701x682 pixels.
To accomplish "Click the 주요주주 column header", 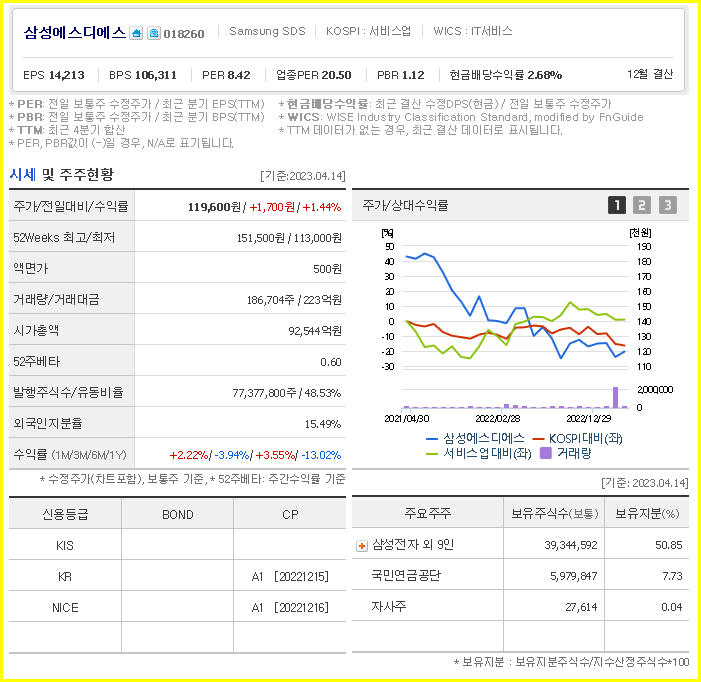I will (427, 513).
